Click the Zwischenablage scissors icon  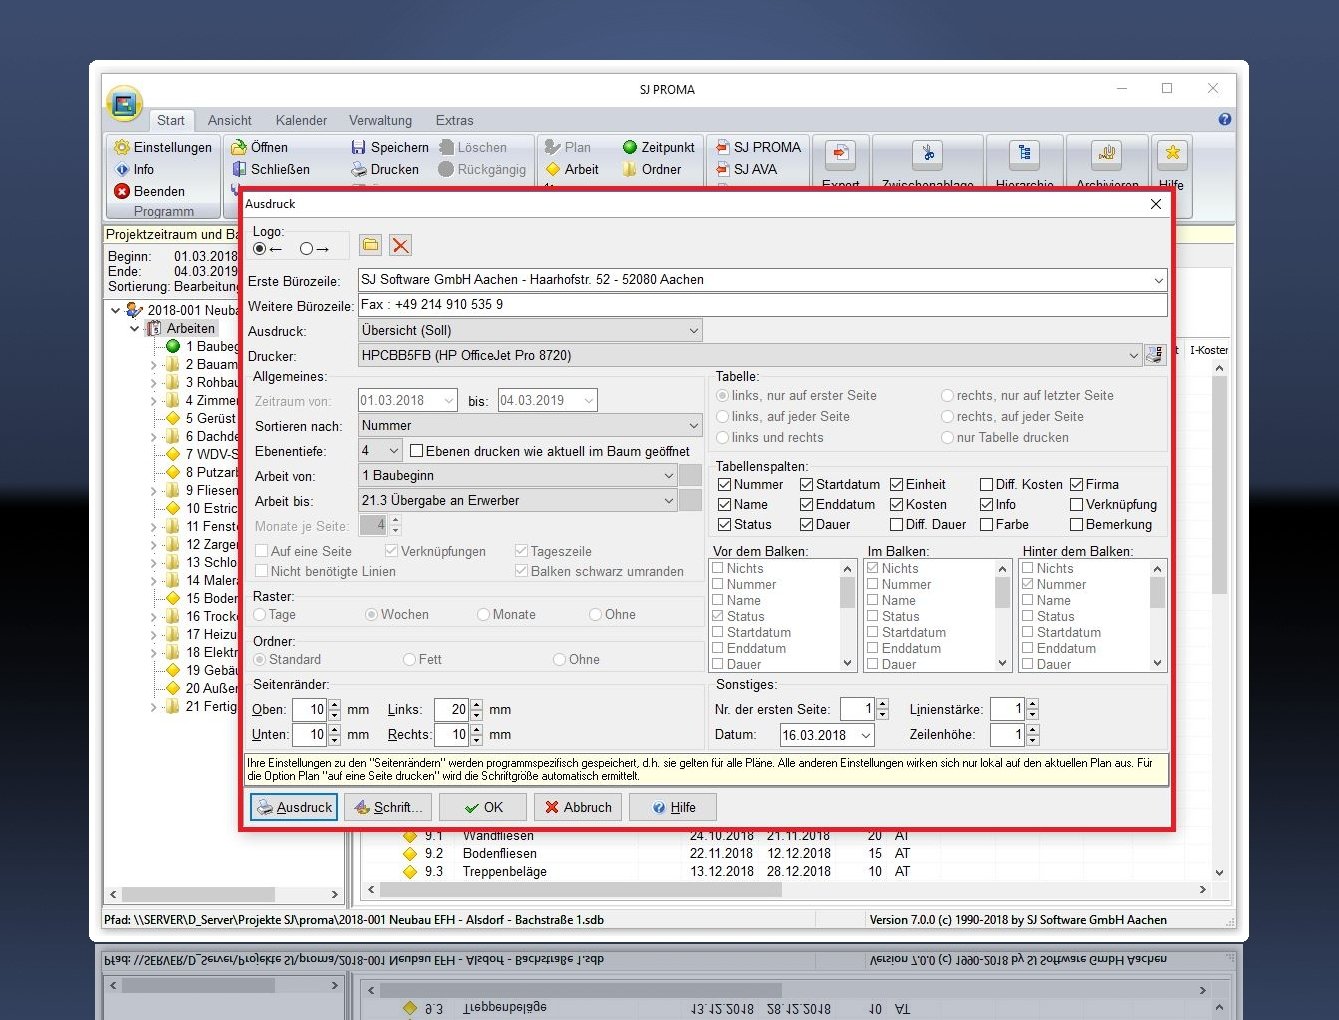[927, 154]
